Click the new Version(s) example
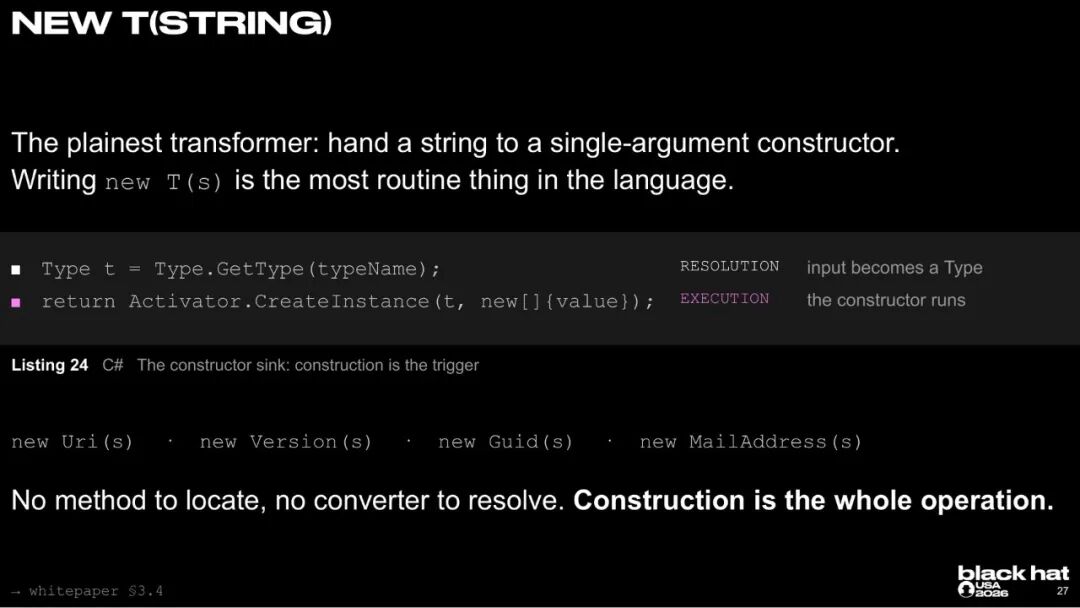This screenshot has height=608, width=1080. [x=286, y=442]
